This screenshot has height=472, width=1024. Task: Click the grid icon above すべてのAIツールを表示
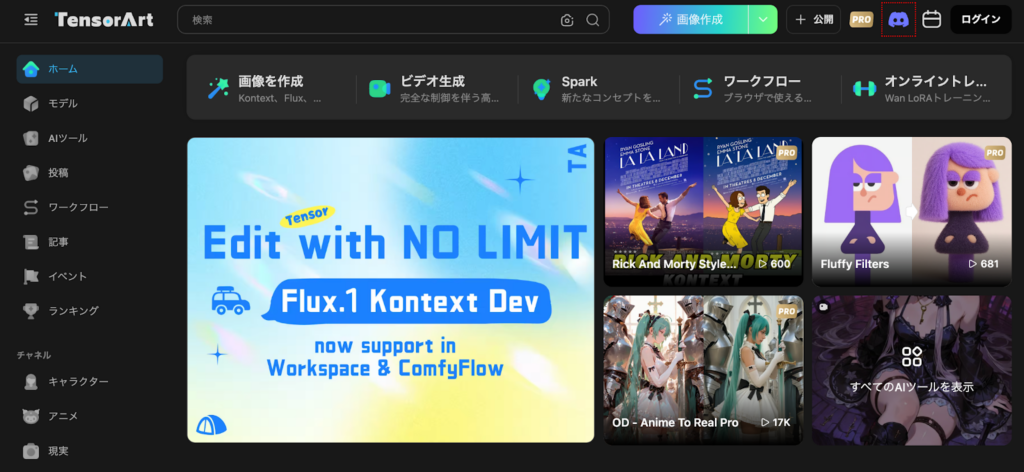[x=912, y=356]
